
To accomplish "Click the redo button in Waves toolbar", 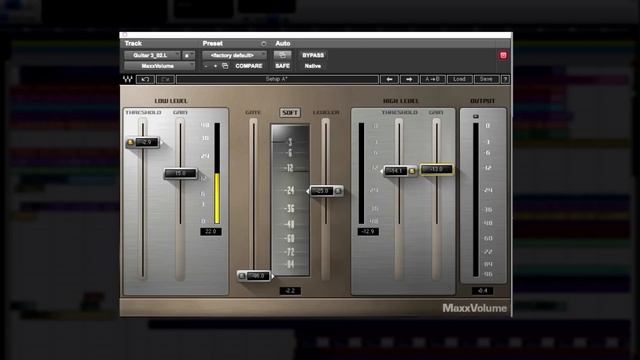I will click(x=165, y=79).
